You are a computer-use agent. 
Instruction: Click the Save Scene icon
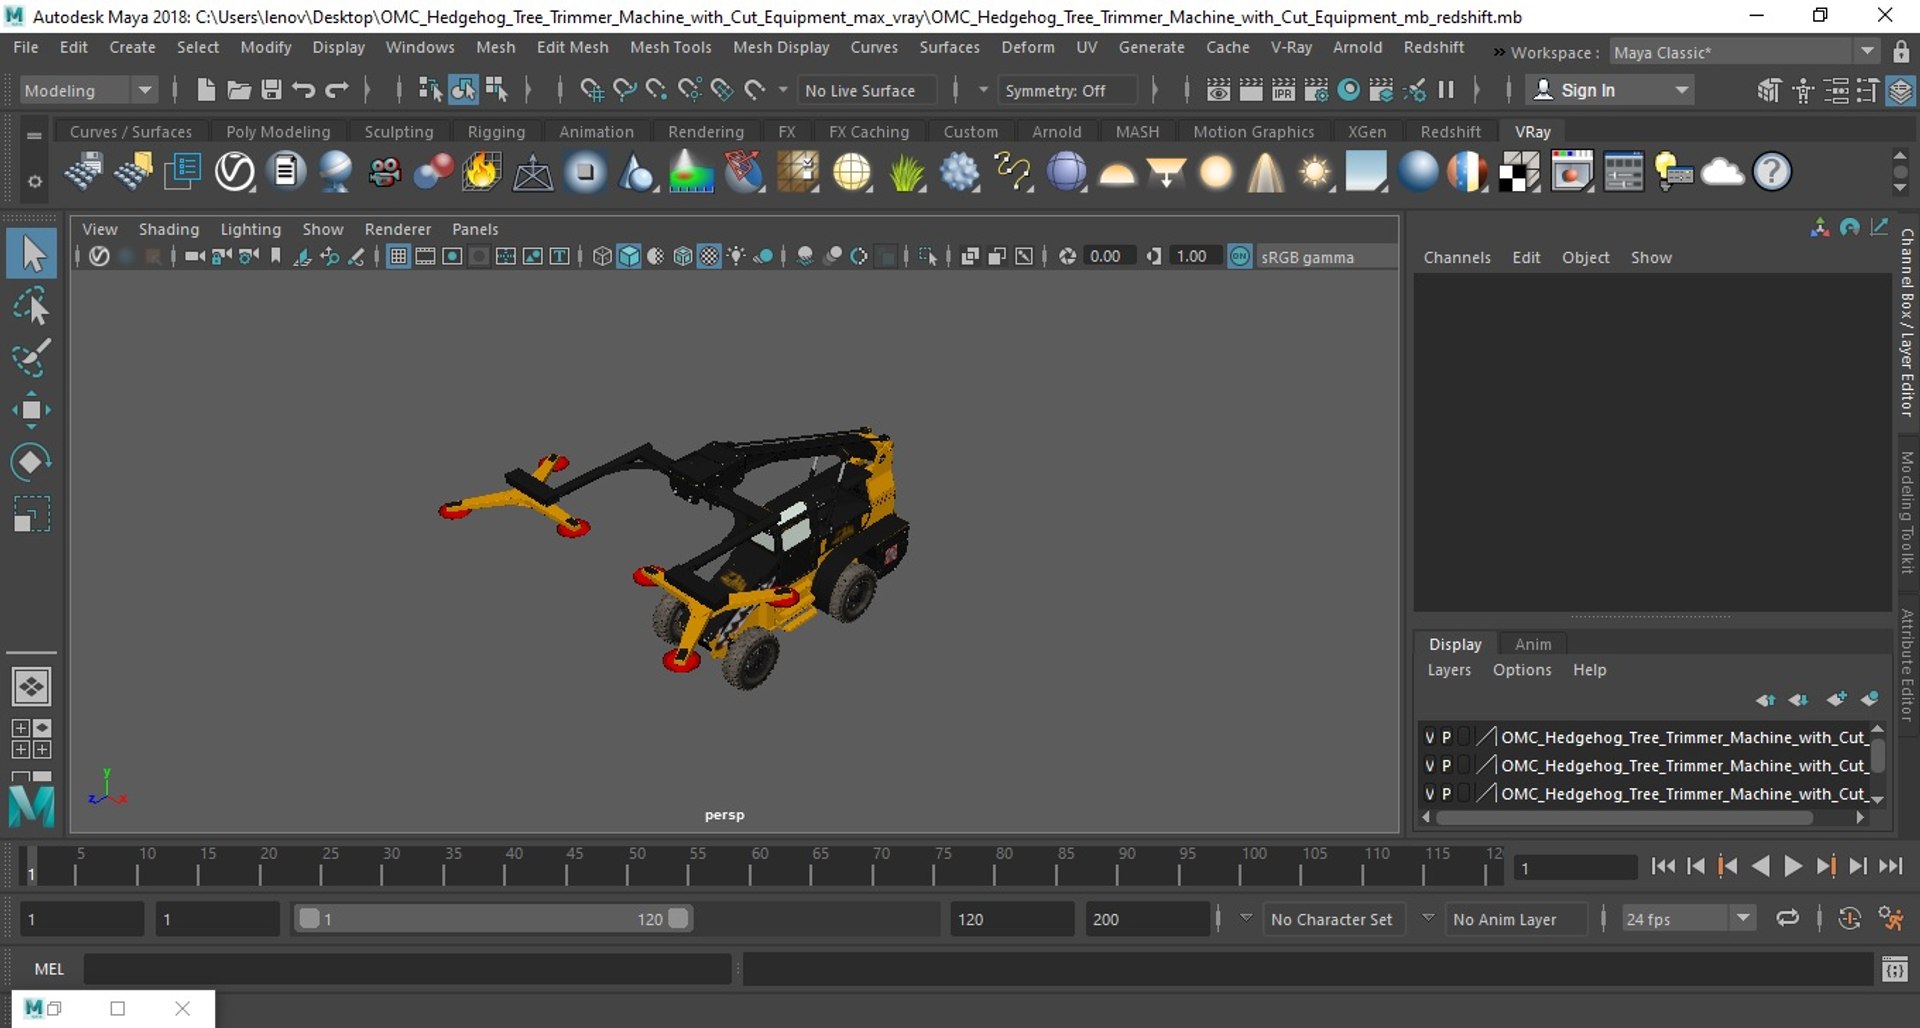click(x=271, y=90)
